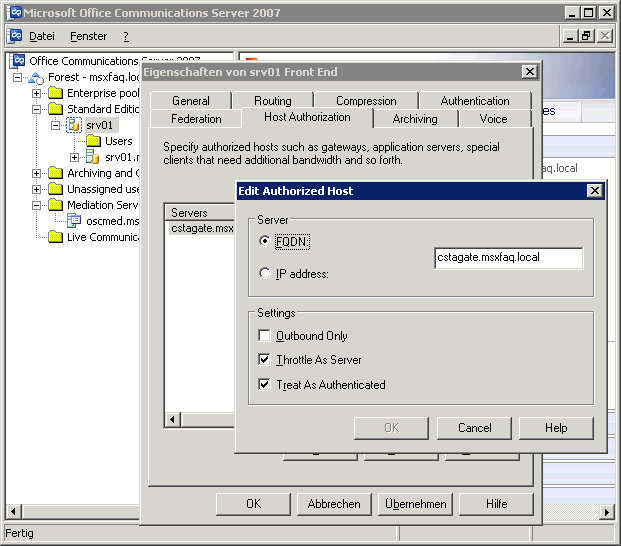The height and width of the screenshot is (546, 621).
Task: Expand the srv01.m sub-node
Action: click(x=74, y=158)
